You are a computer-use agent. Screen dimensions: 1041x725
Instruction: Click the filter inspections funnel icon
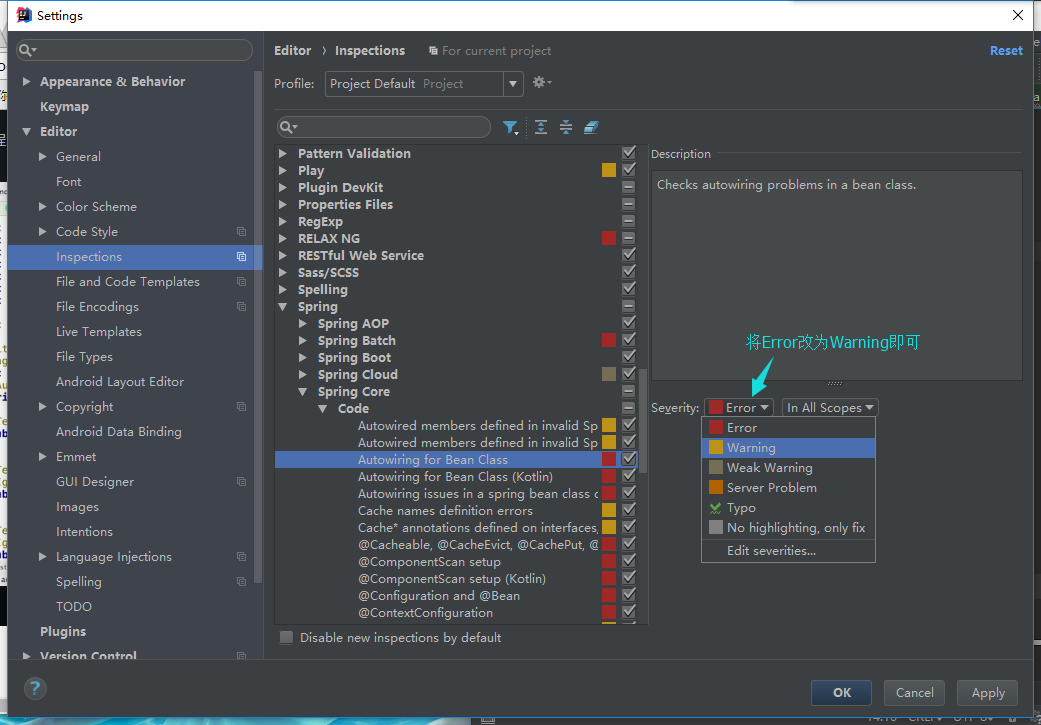[511, 127]
